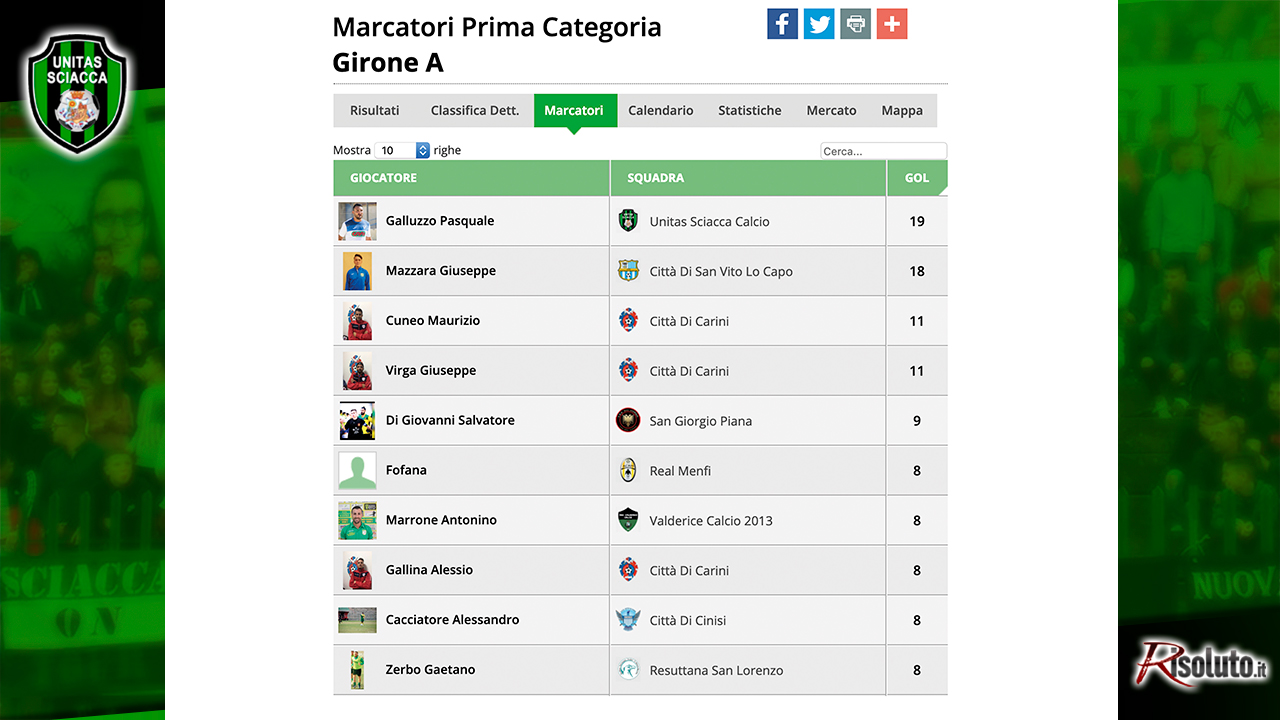Select the Statistiche tab

pyautogui.click(x=750, y=110)
